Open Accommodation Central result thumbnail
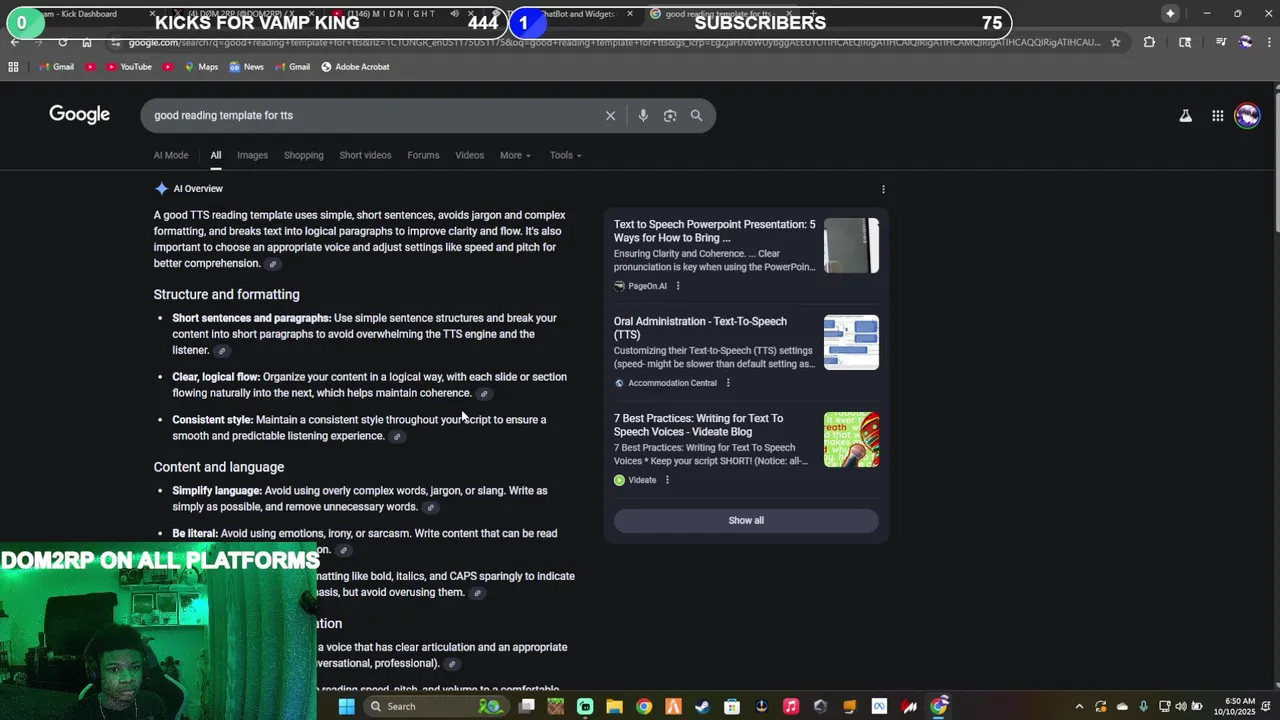 851,343
